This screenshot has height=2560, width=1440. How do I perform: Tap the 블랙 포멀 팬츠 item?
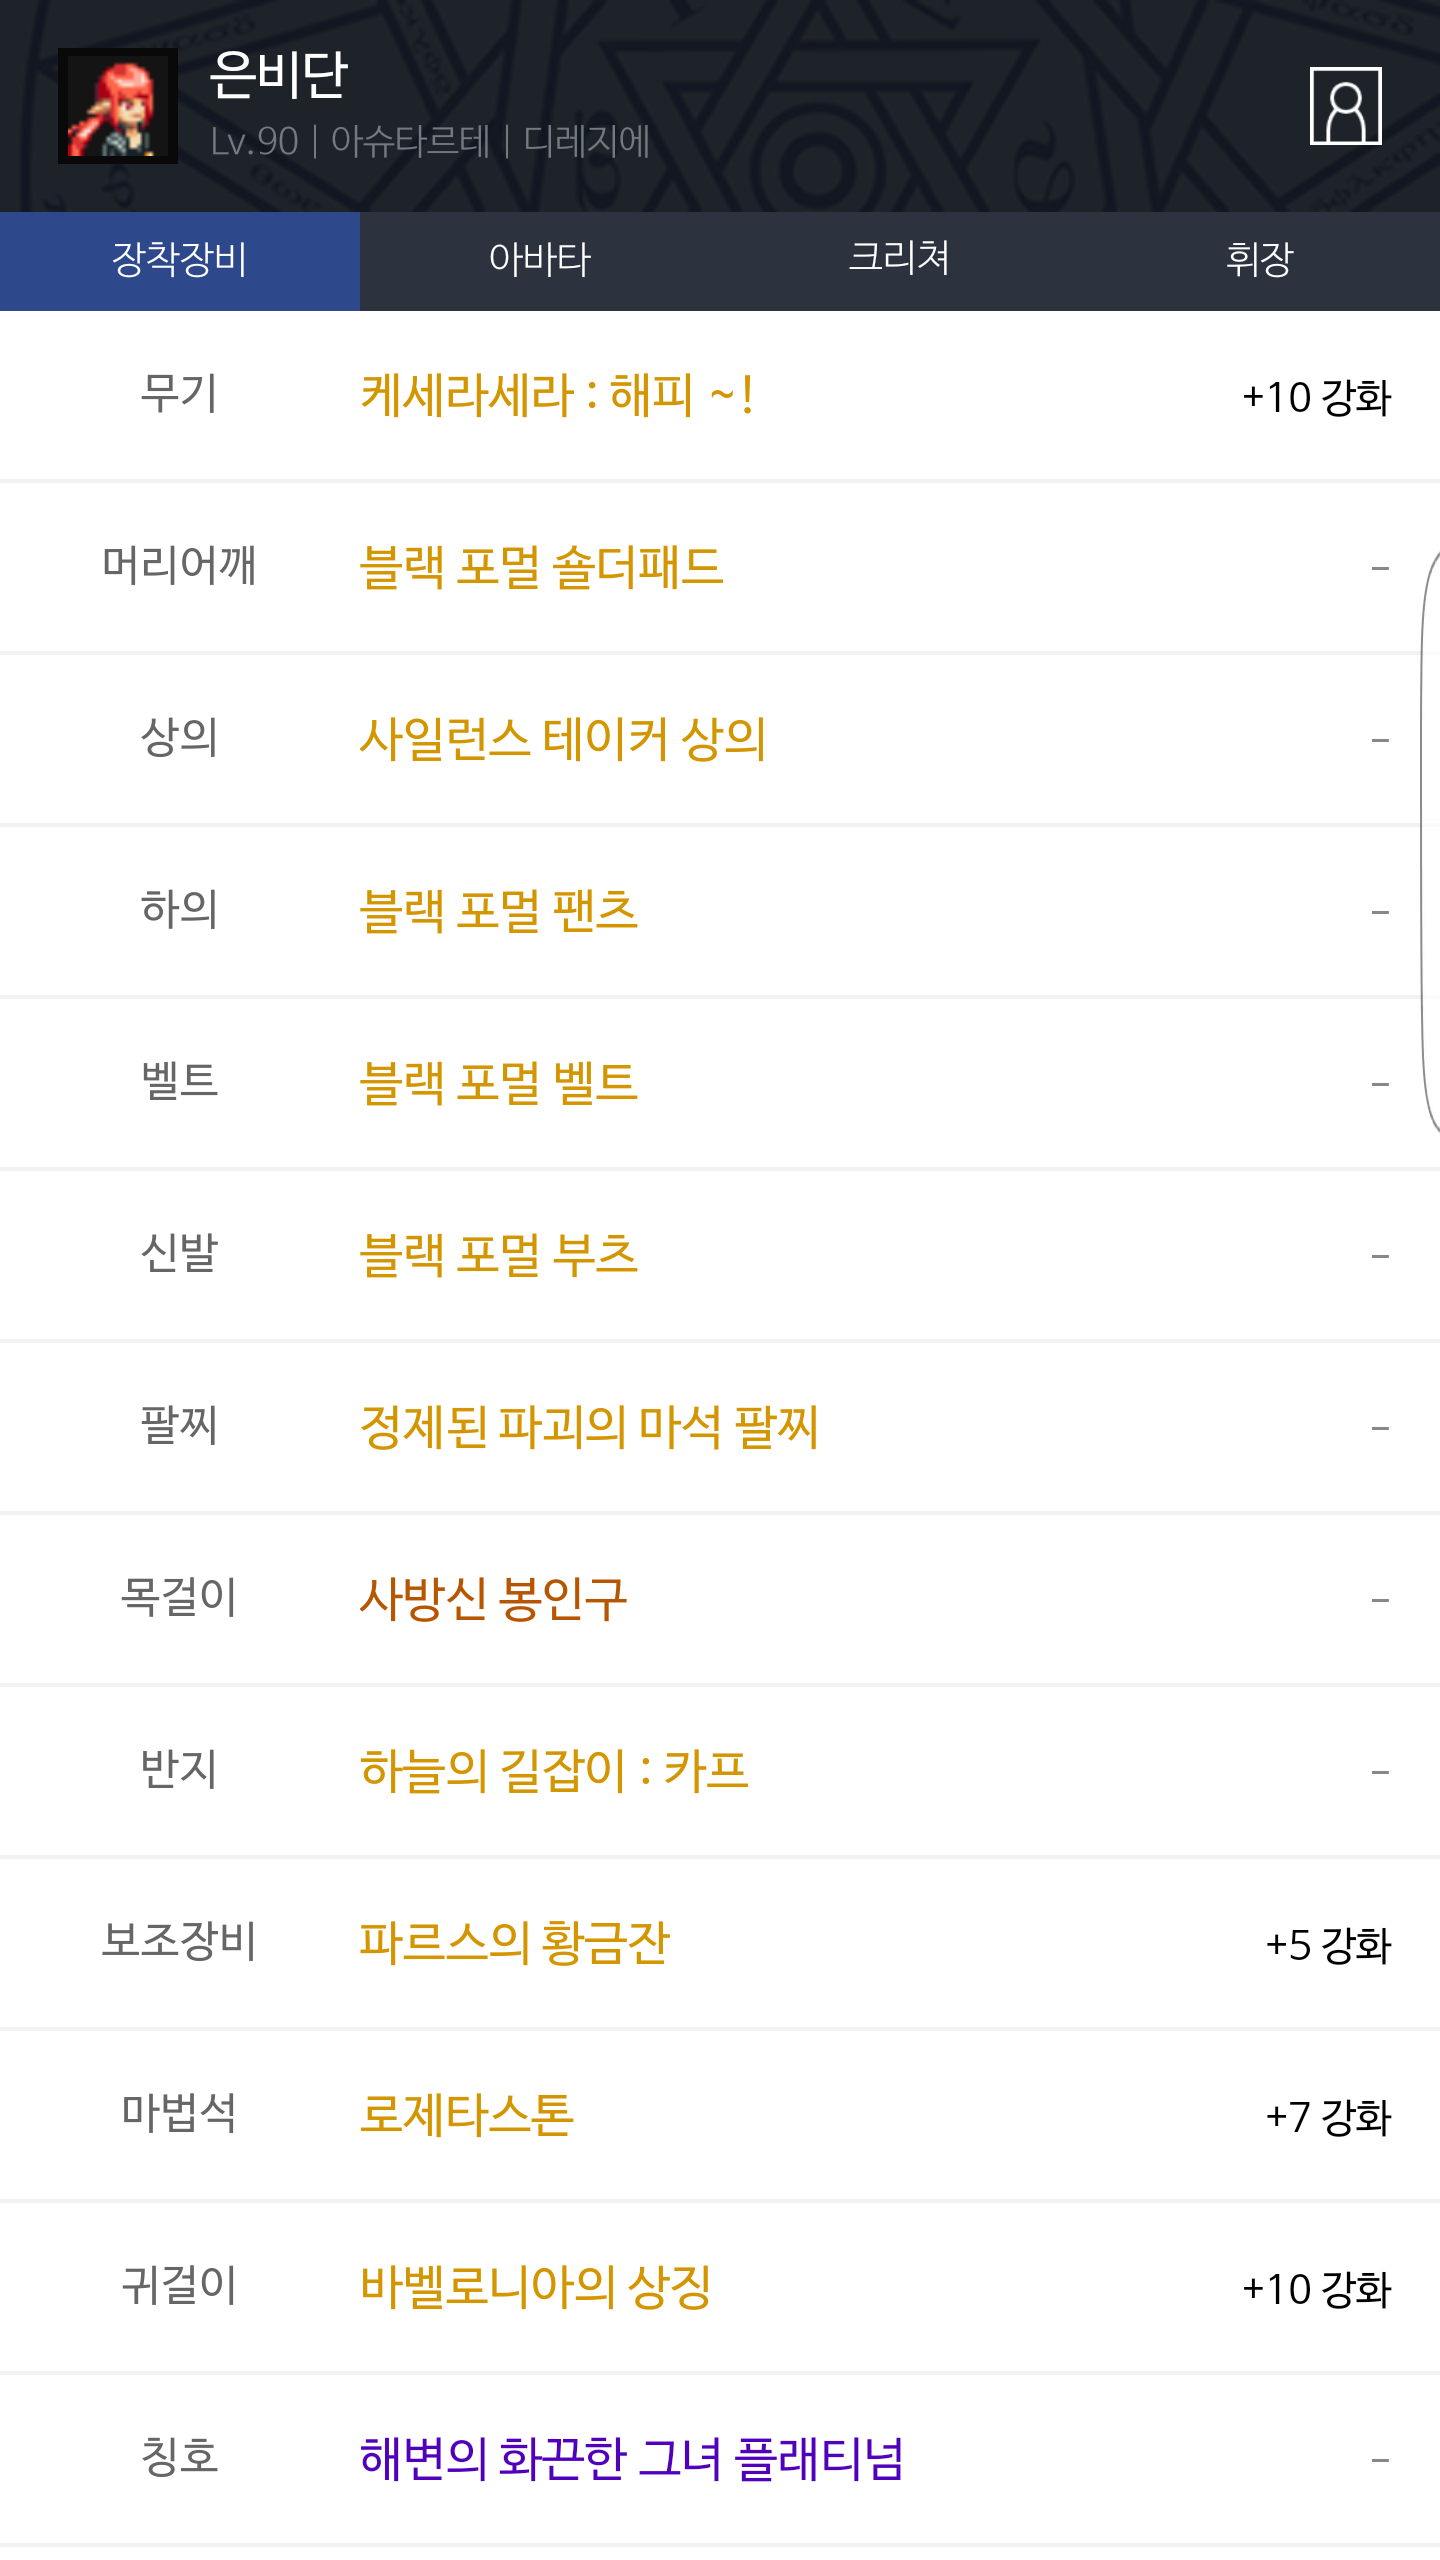tap(498, 911)
